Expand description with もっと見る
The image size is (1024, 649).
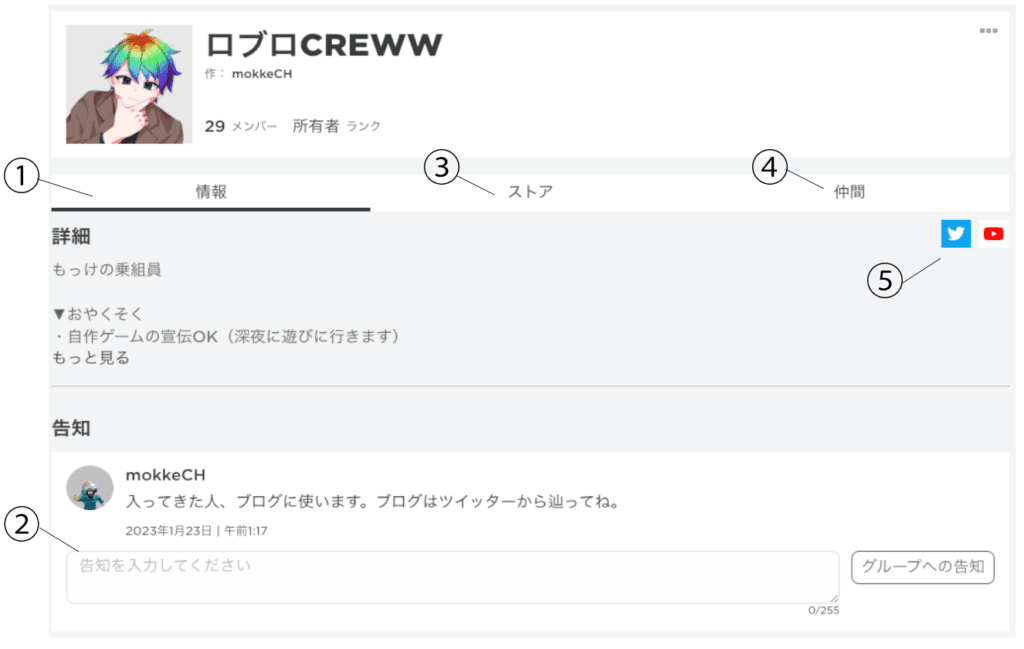[x=91, y=358]
